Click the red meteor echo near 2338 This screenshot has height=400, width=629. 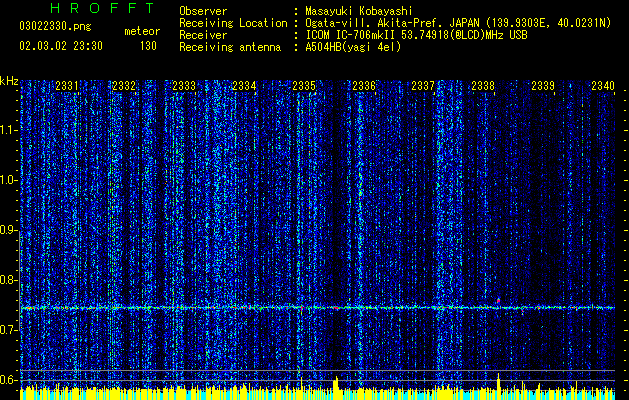pyautogui.click(x=498, y=300)
